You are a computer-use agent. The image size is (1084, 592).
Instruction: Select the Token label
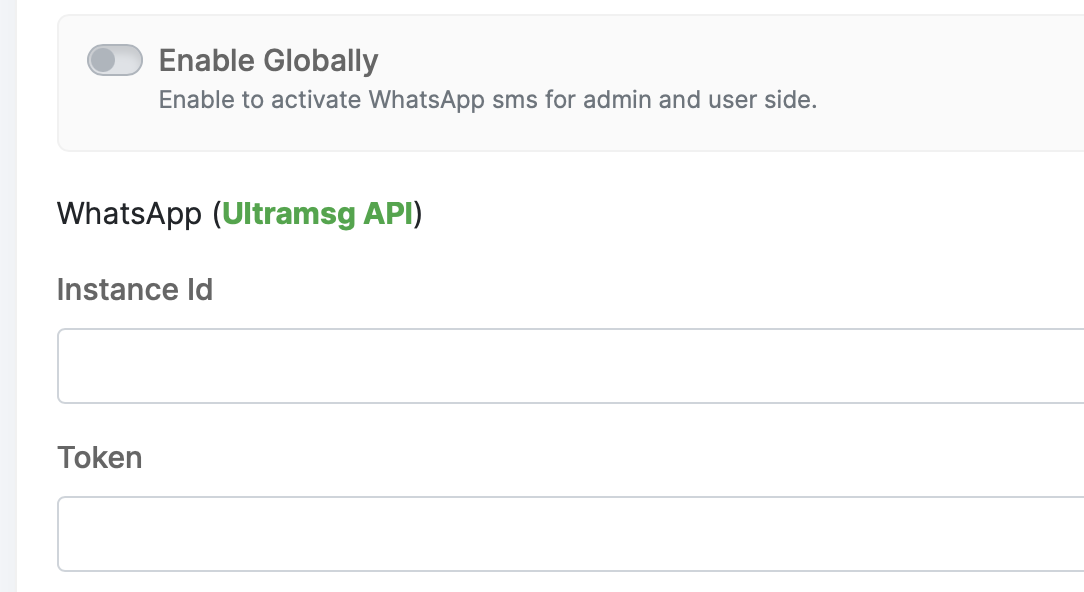click(100, 457)
